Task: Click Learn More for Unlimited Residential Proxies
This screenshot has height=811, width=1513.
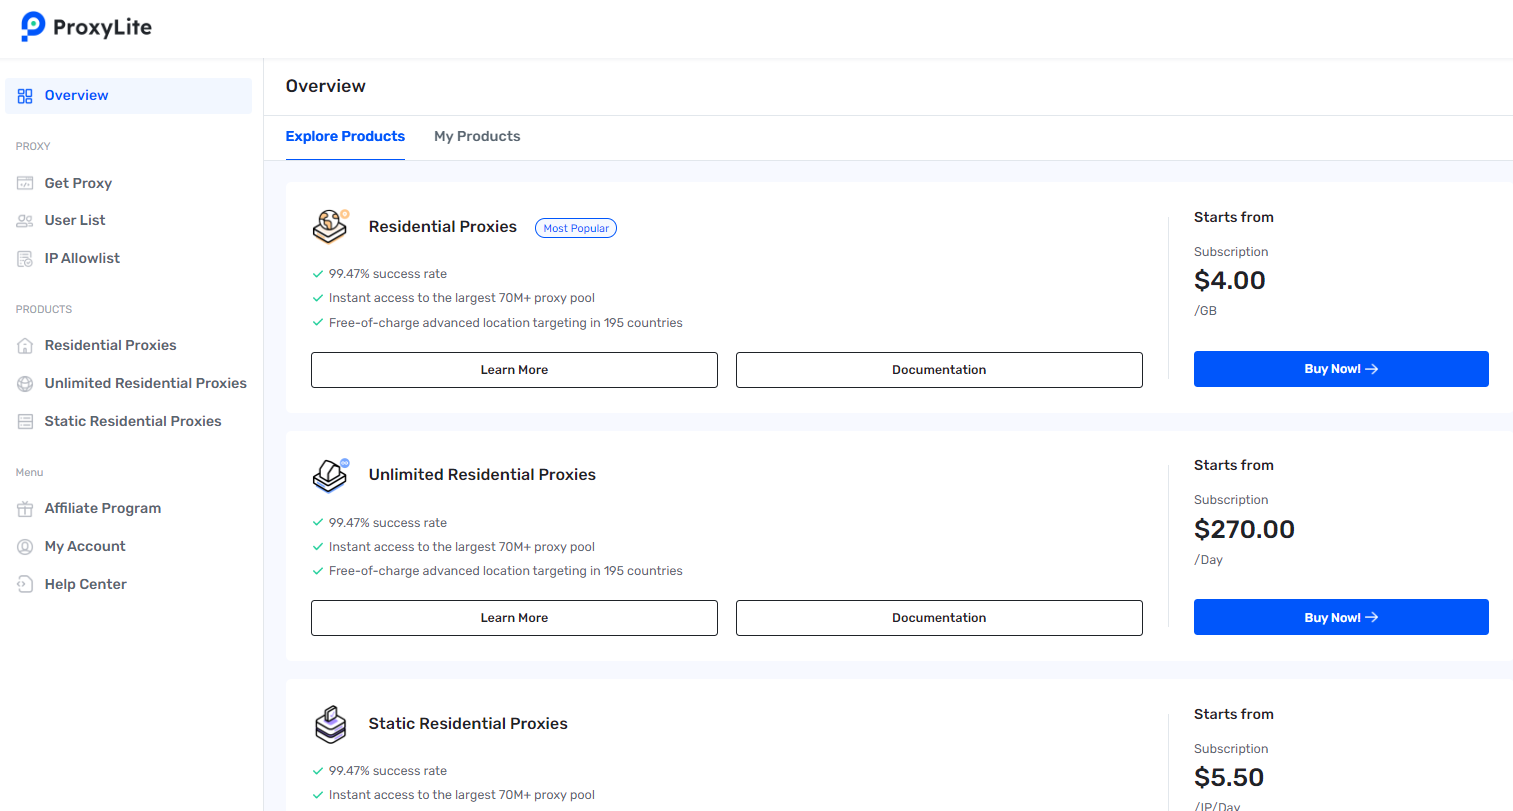Action: [514, 618]
